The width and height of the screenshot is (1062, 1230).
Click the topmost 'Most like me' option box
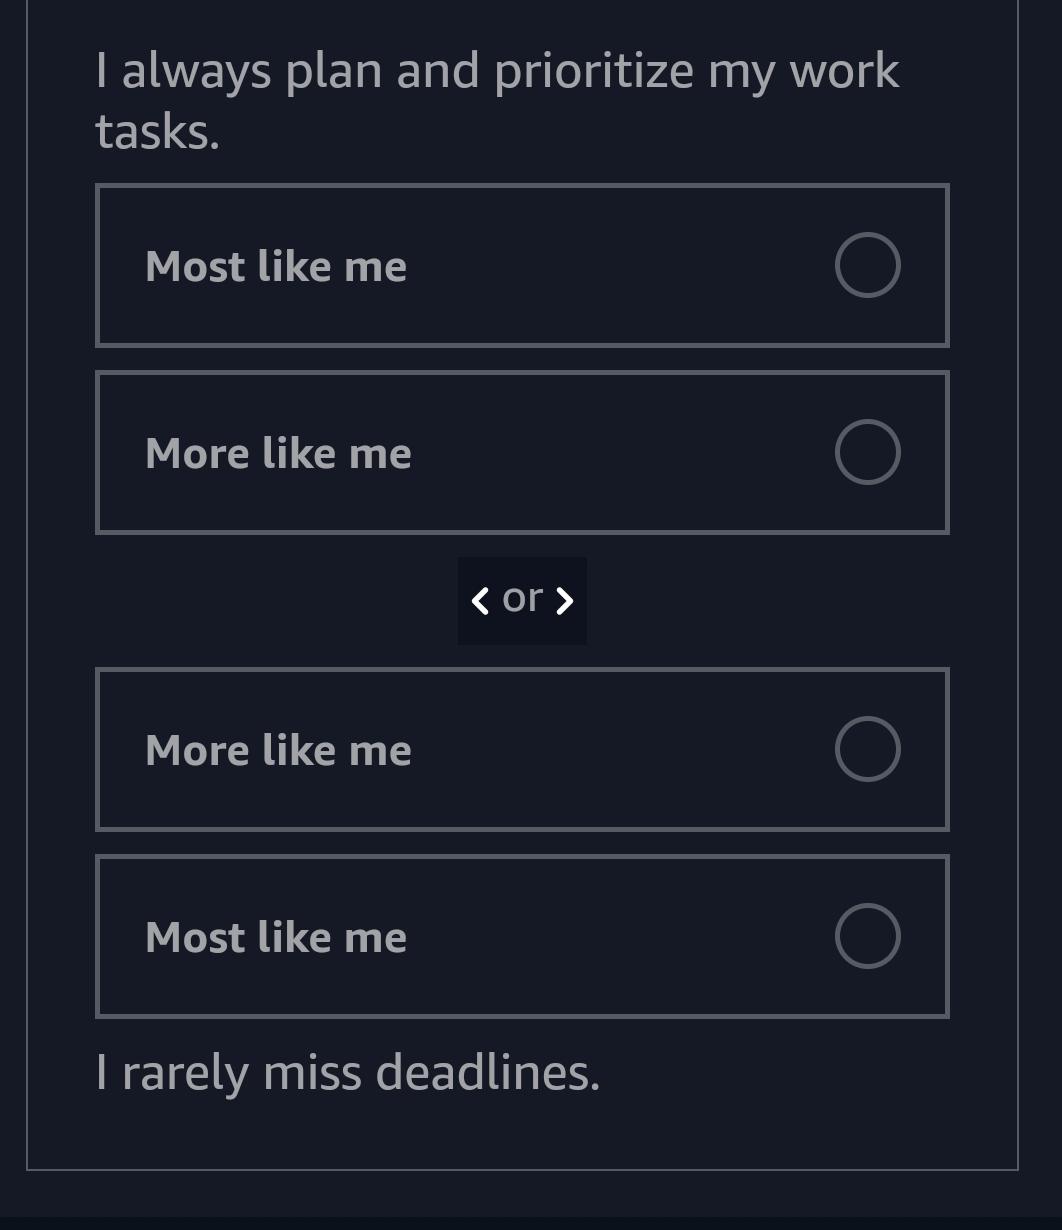[522, 265]
